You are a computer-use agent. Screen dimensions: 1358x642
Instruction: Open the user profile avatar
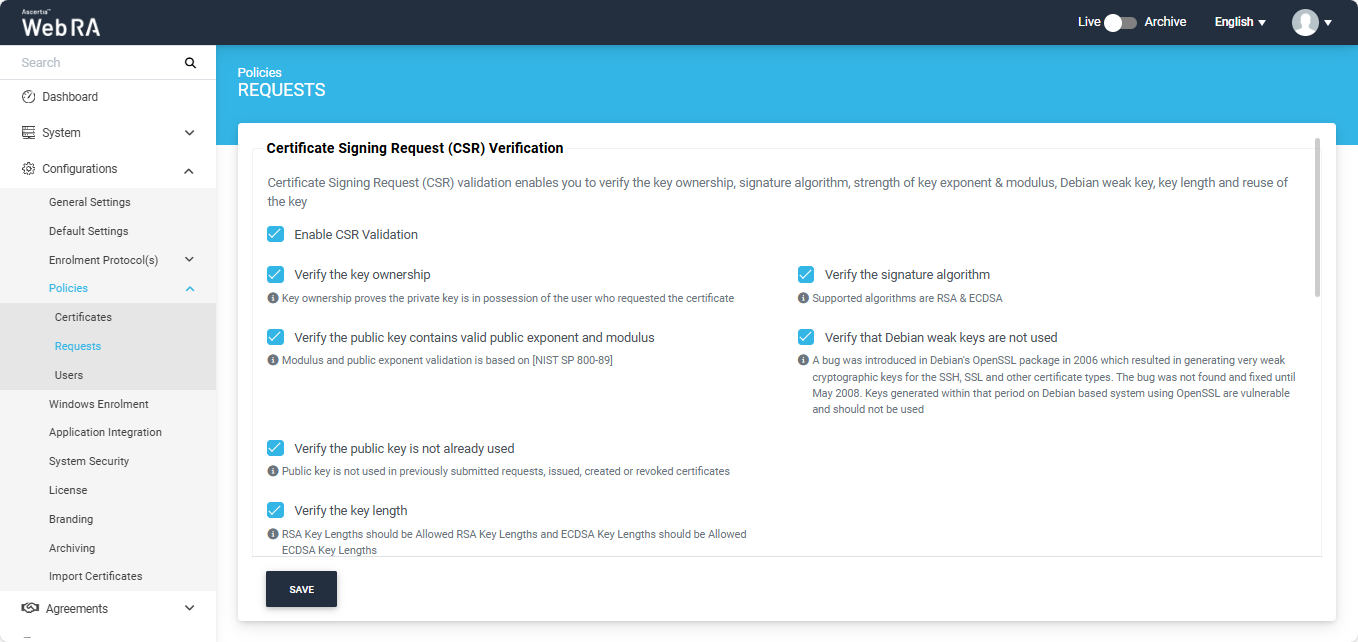click(x=1305, y=22)
